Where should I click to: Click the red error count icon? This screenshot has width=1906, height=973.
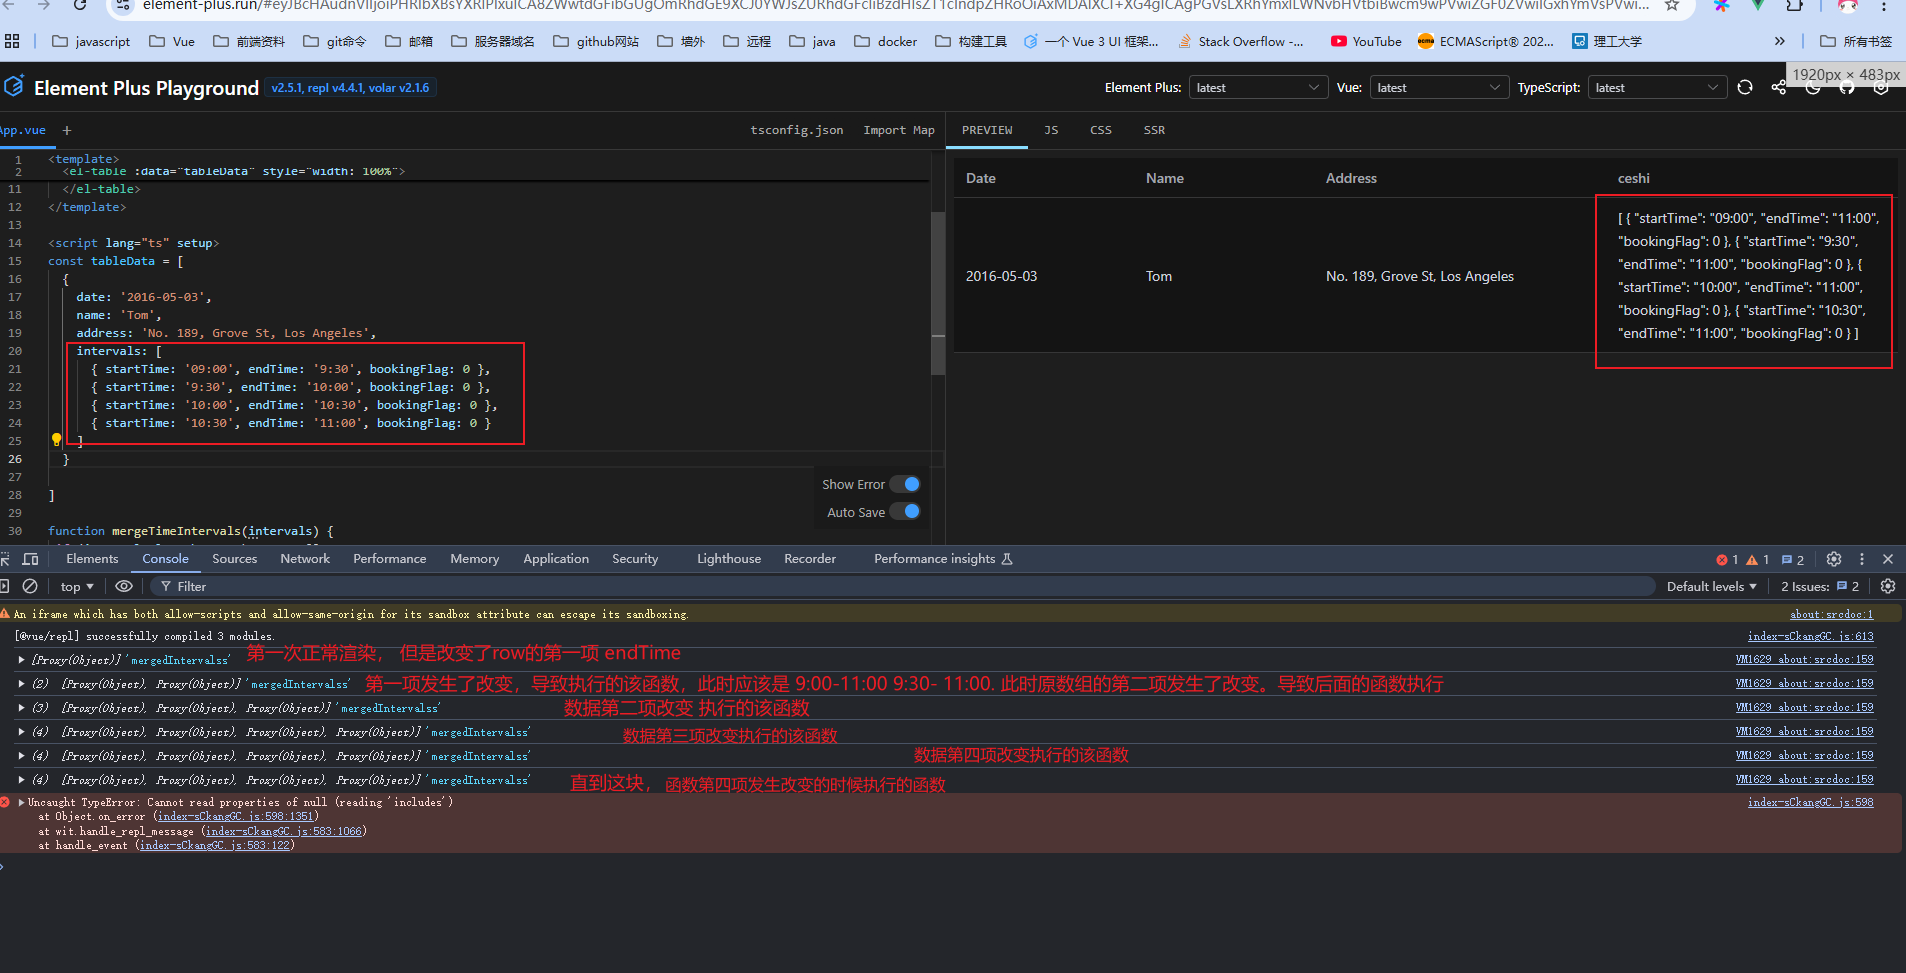tap(1722, 560)
